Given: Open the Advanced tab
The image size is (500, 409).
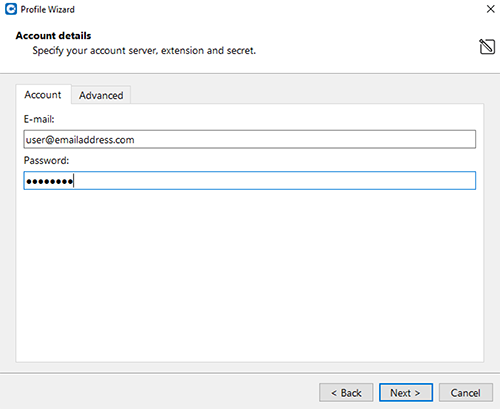Looking at the screenshot, I should 101,95.
